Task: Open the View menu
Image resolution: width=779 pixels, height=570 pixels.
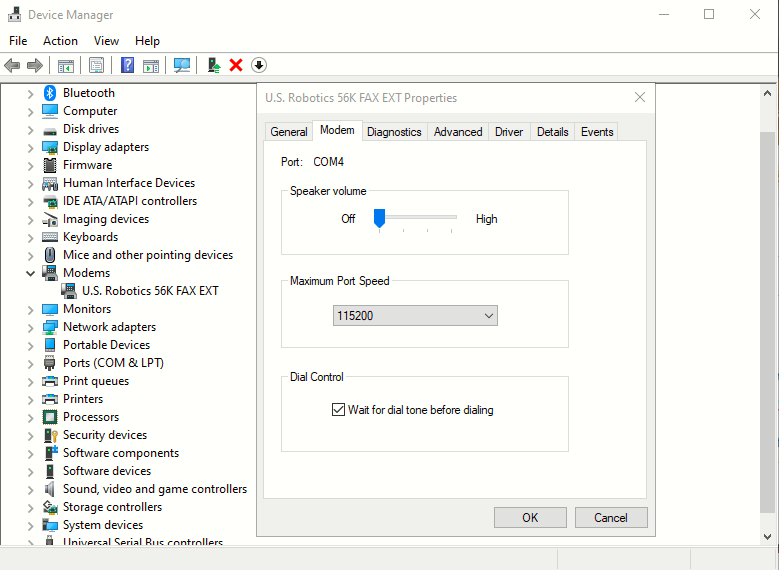Action: [106, 41]
